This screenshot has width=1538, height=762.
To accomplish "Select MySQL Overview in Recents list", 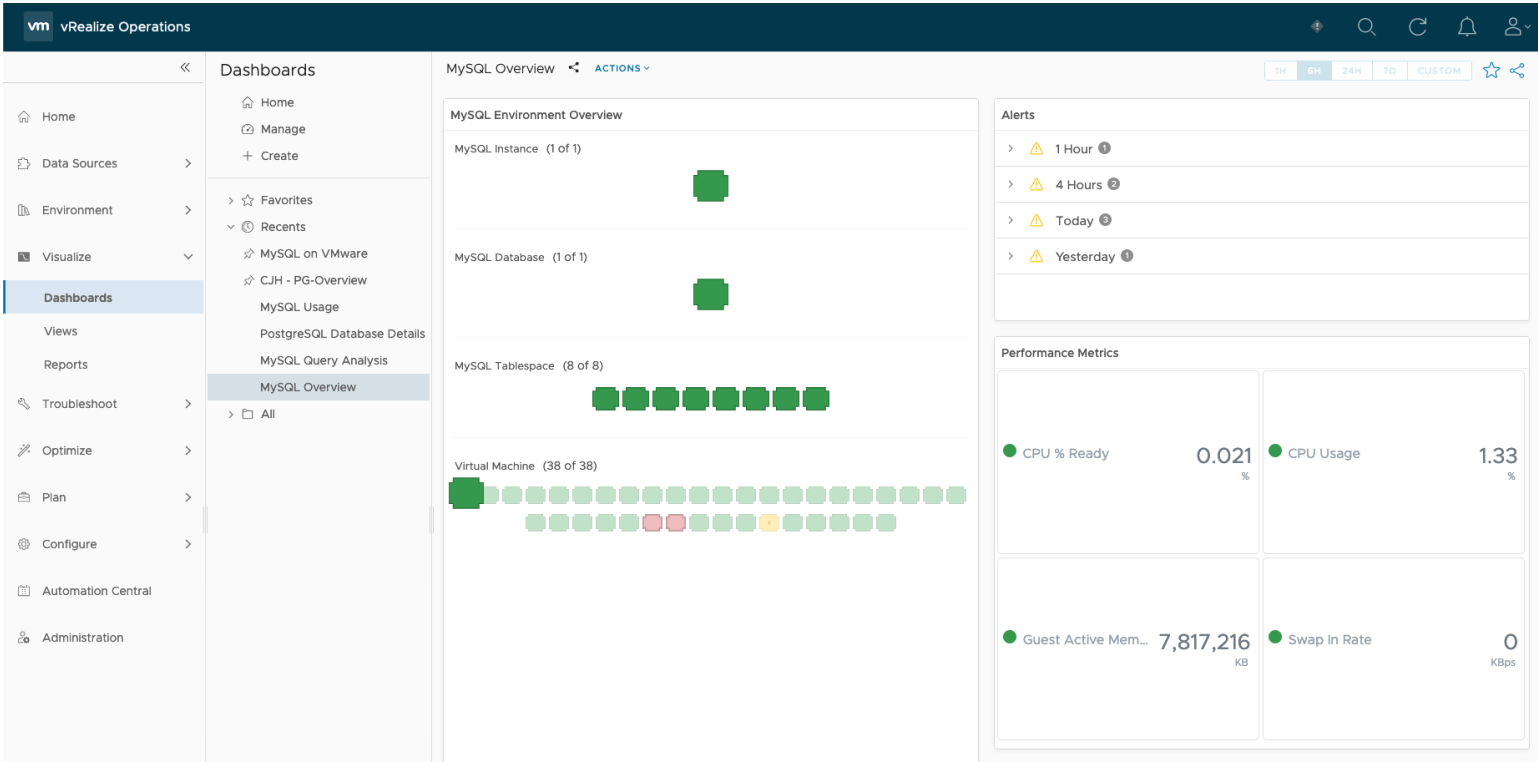I will (318, 387).
